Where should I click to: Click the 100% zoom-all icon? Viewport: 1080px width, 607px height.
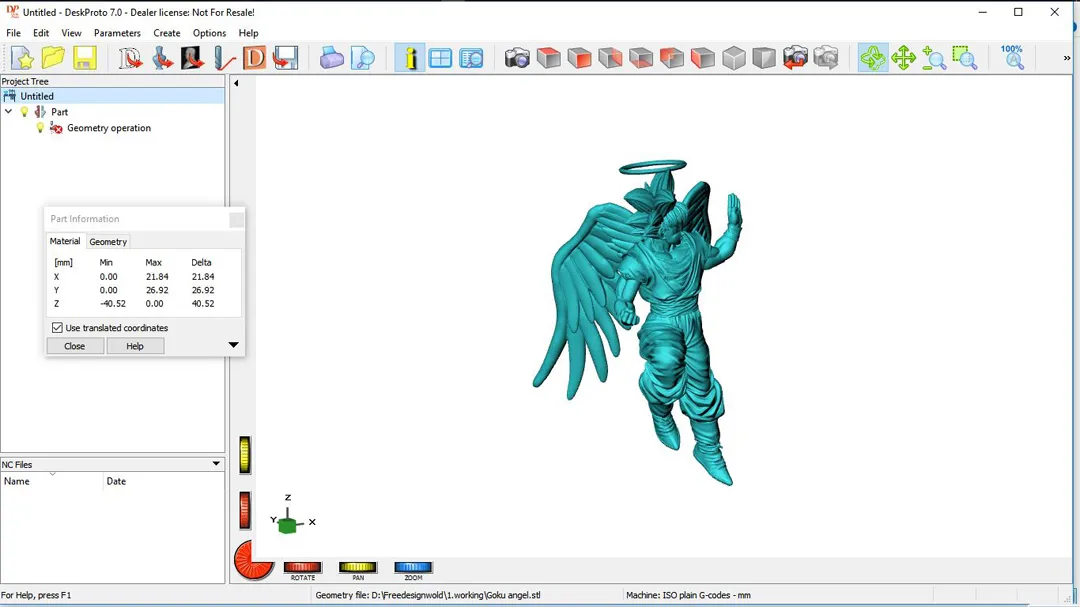click(x=1012, y=58)
